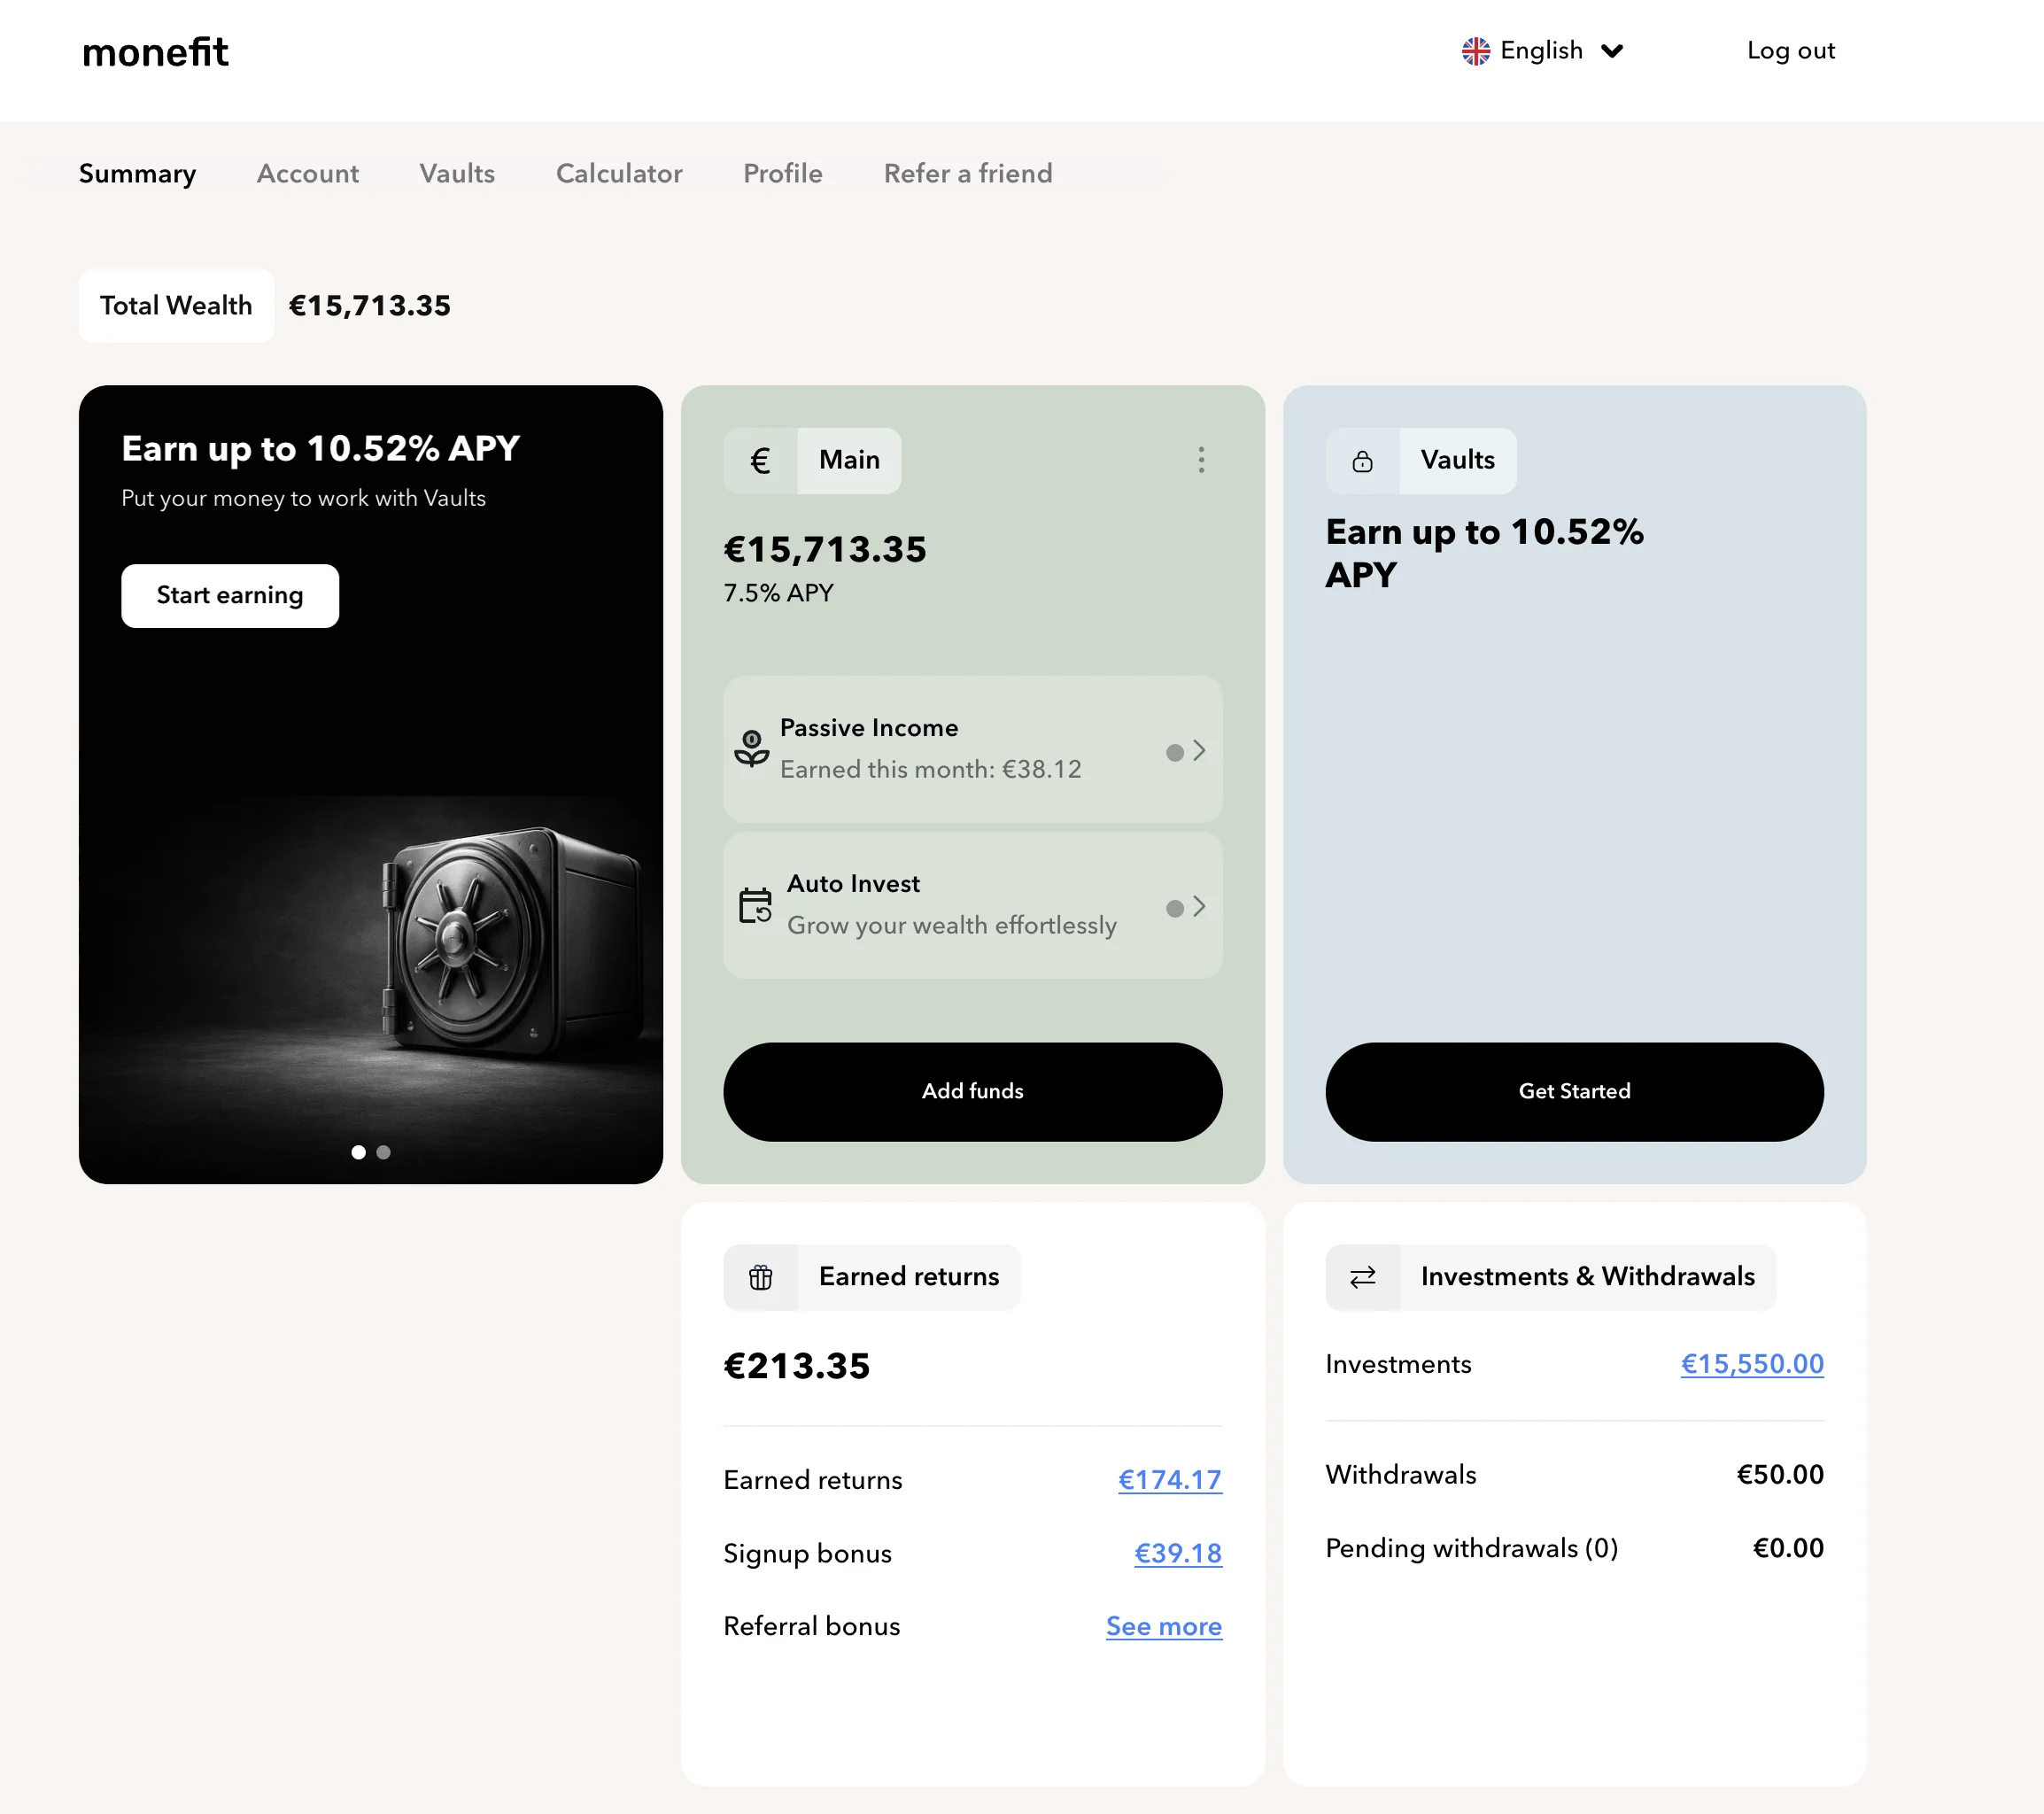Image resolution: width=2044 pixels, height=1814 pixels.
Task: Open the Main wallet three-dot menu
Action: [x=1201, y=460]
